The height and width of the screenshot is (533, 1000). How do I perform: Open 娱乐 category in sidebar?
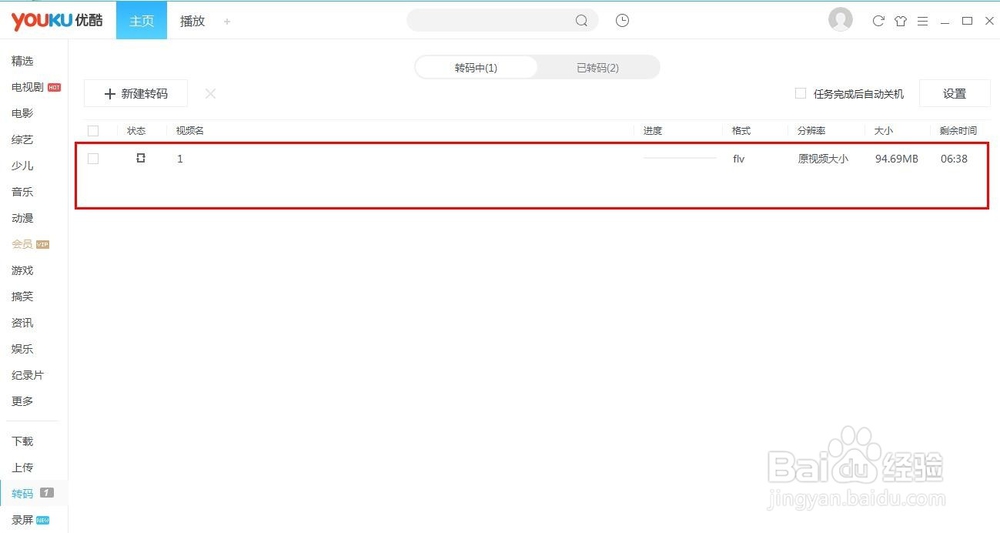pos(22,349)
